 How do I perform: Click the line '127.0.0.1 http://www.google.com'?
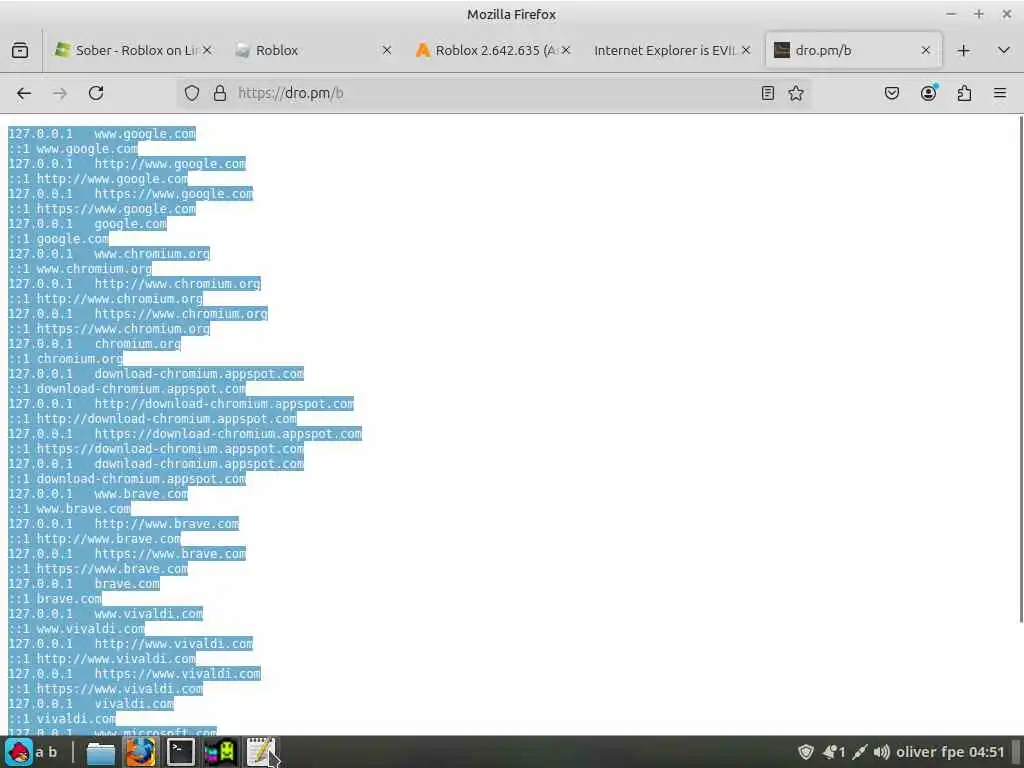click(127, 164)
